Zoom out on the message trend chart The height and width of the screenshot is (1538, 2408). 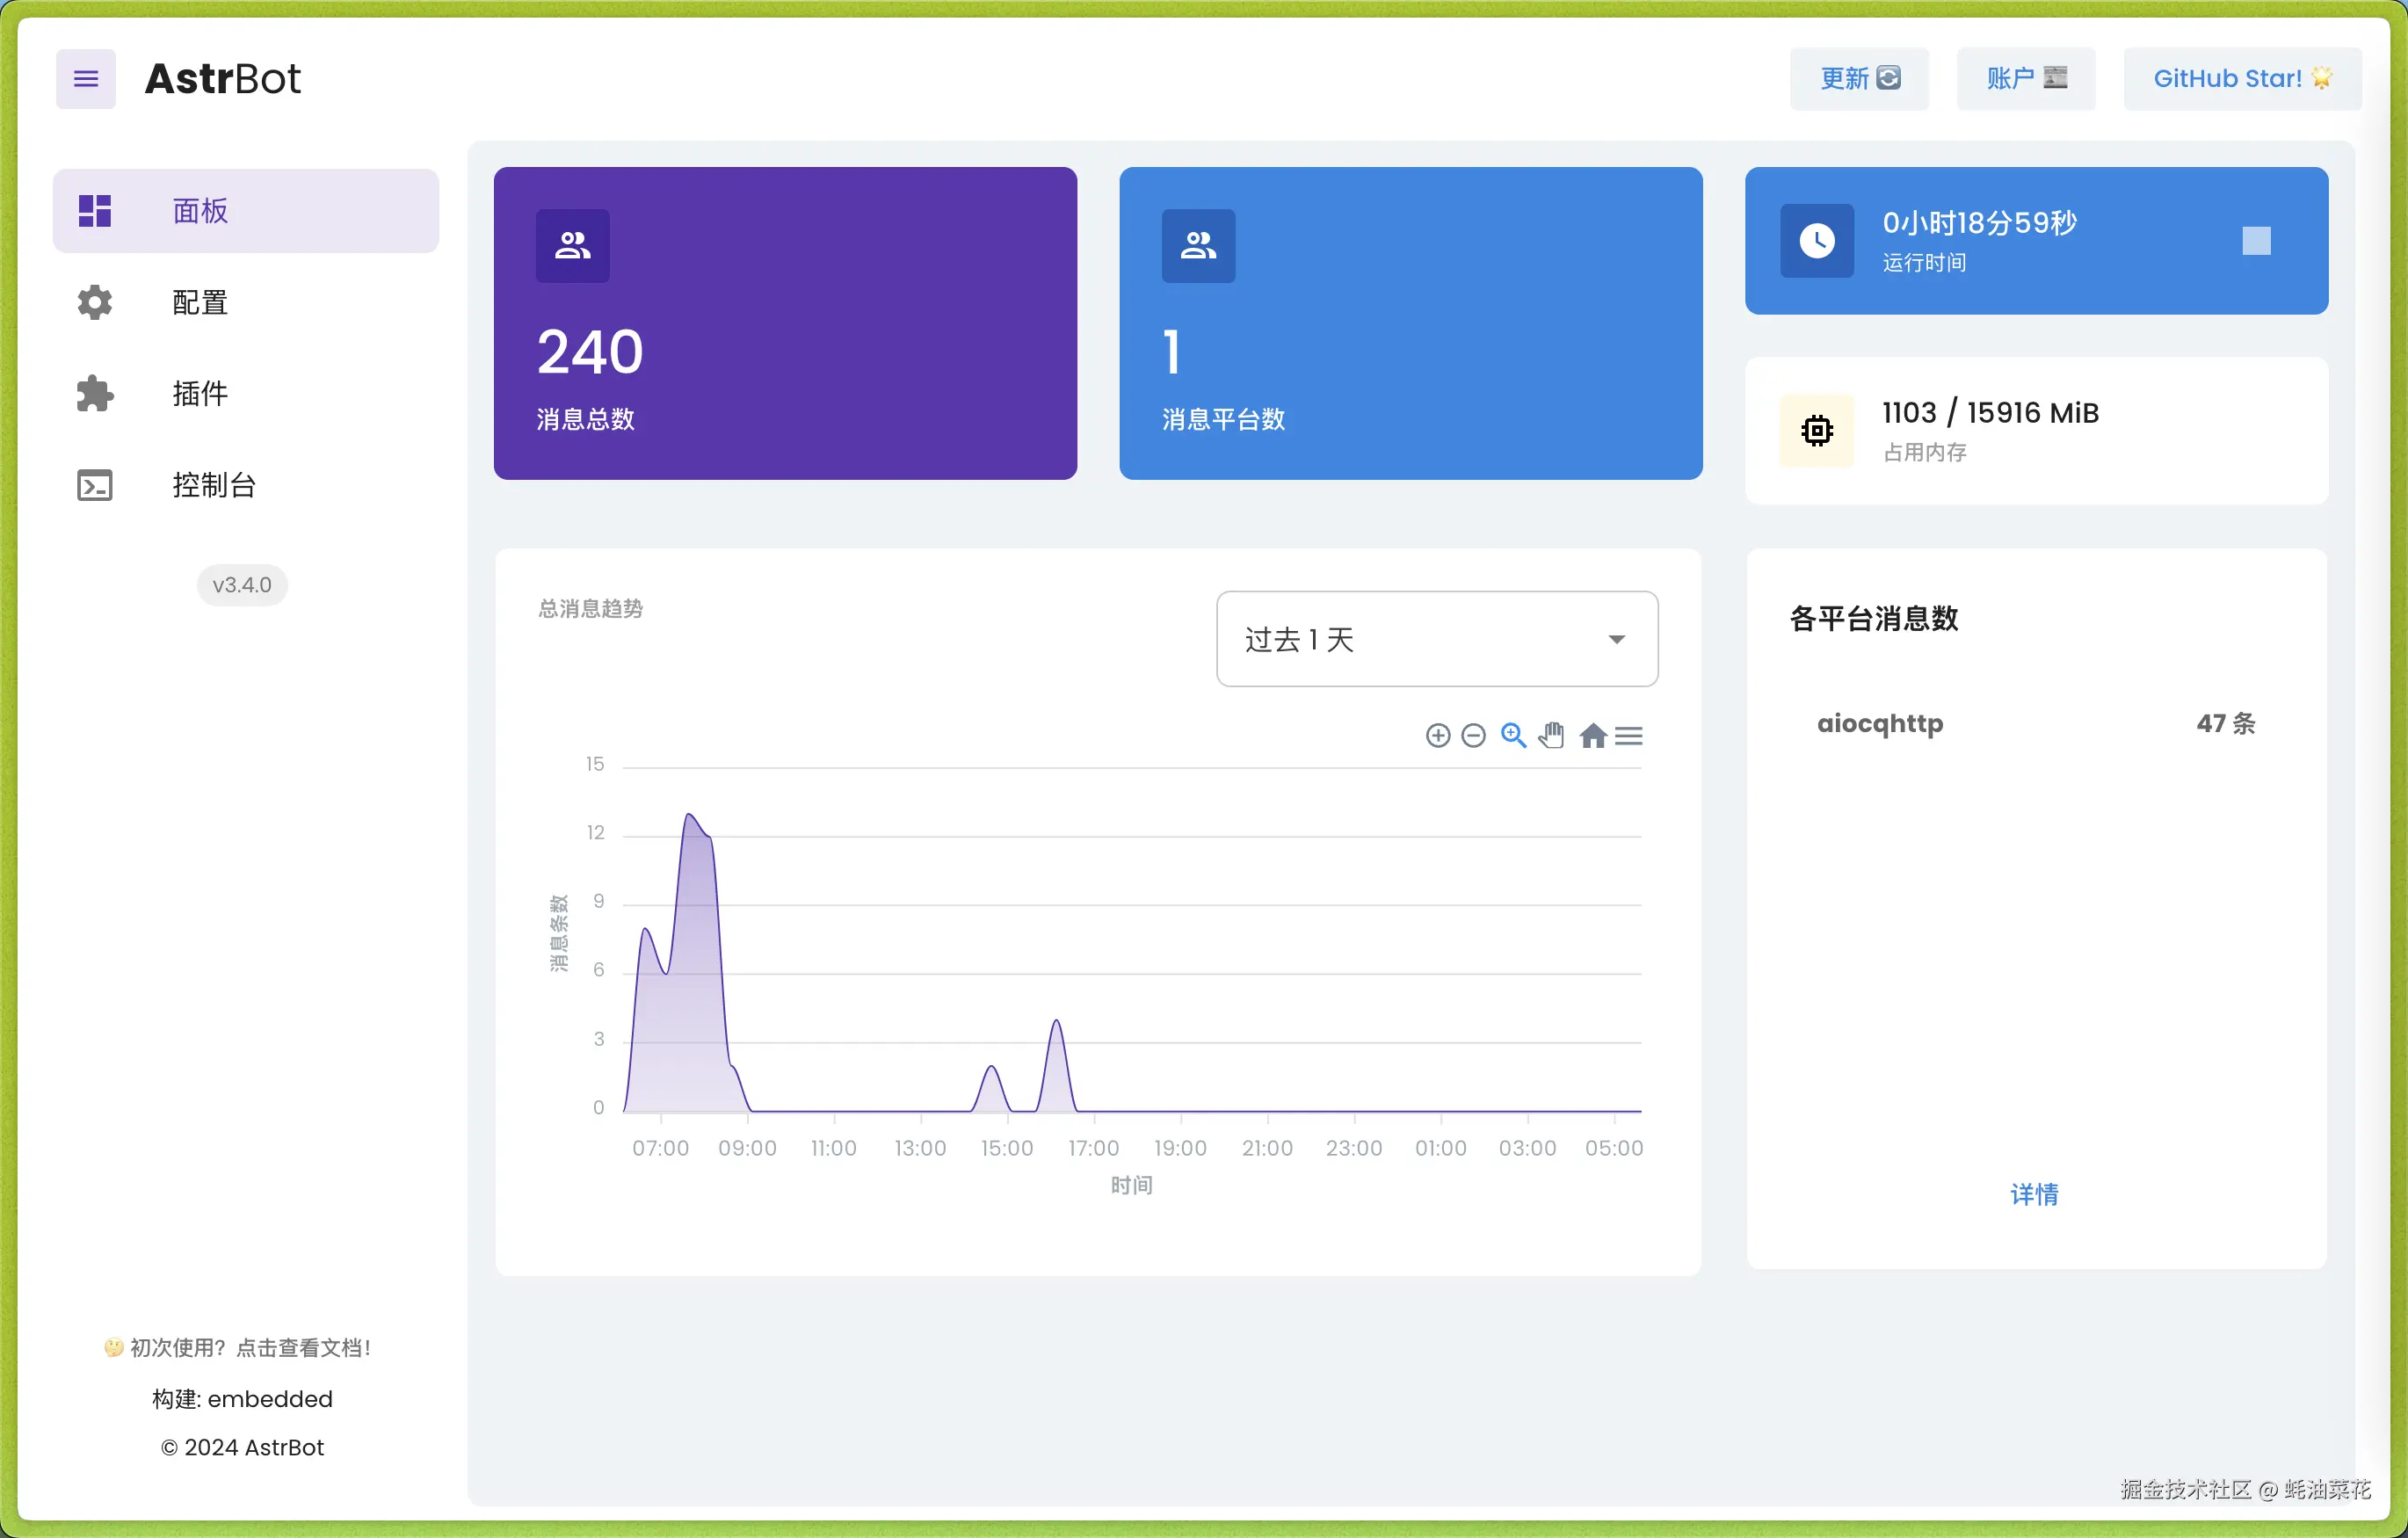[x=1474, y=735]
